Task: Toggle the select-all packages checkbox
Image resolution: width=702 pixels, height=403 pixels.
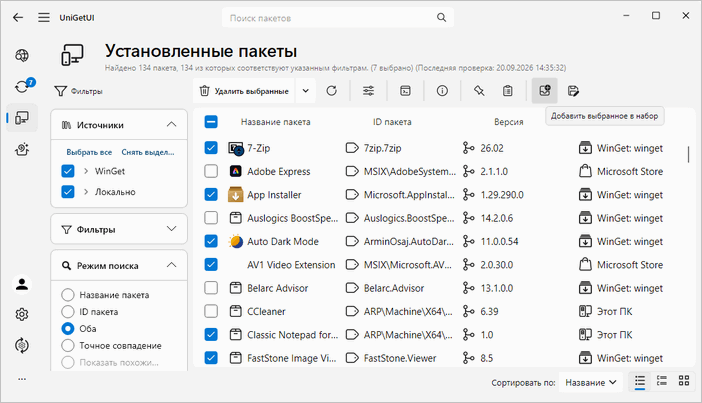Action: pos(211,122)
